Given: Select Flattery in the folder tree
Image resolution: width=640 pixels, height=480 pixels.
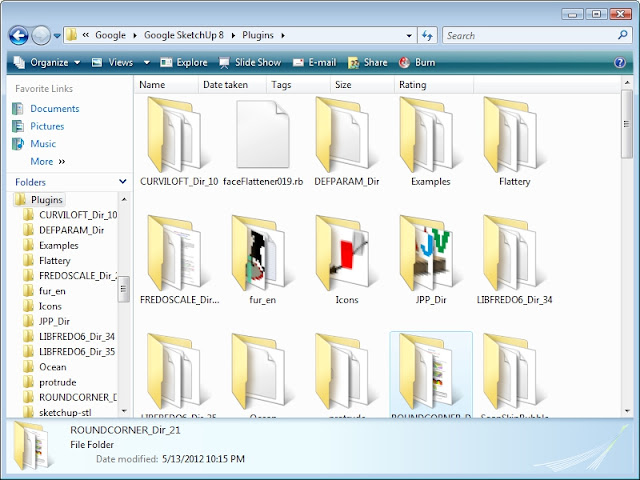Looking at the screenshot, I should pos(47,260).
